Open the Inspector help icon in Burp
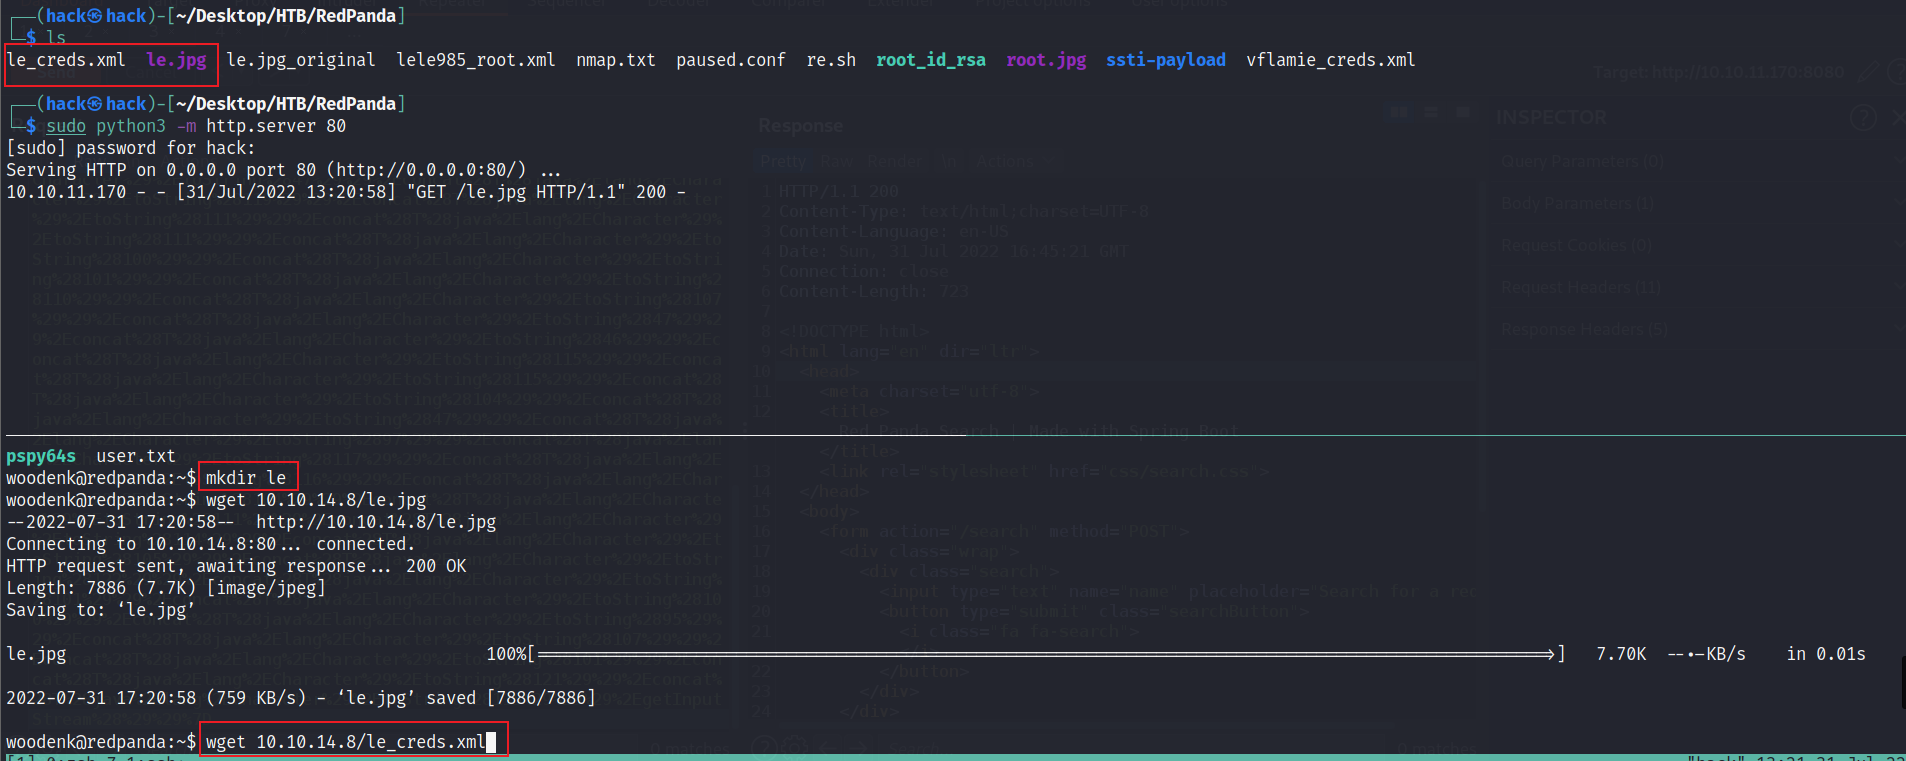1906x761 pixels. [1863, 118]
